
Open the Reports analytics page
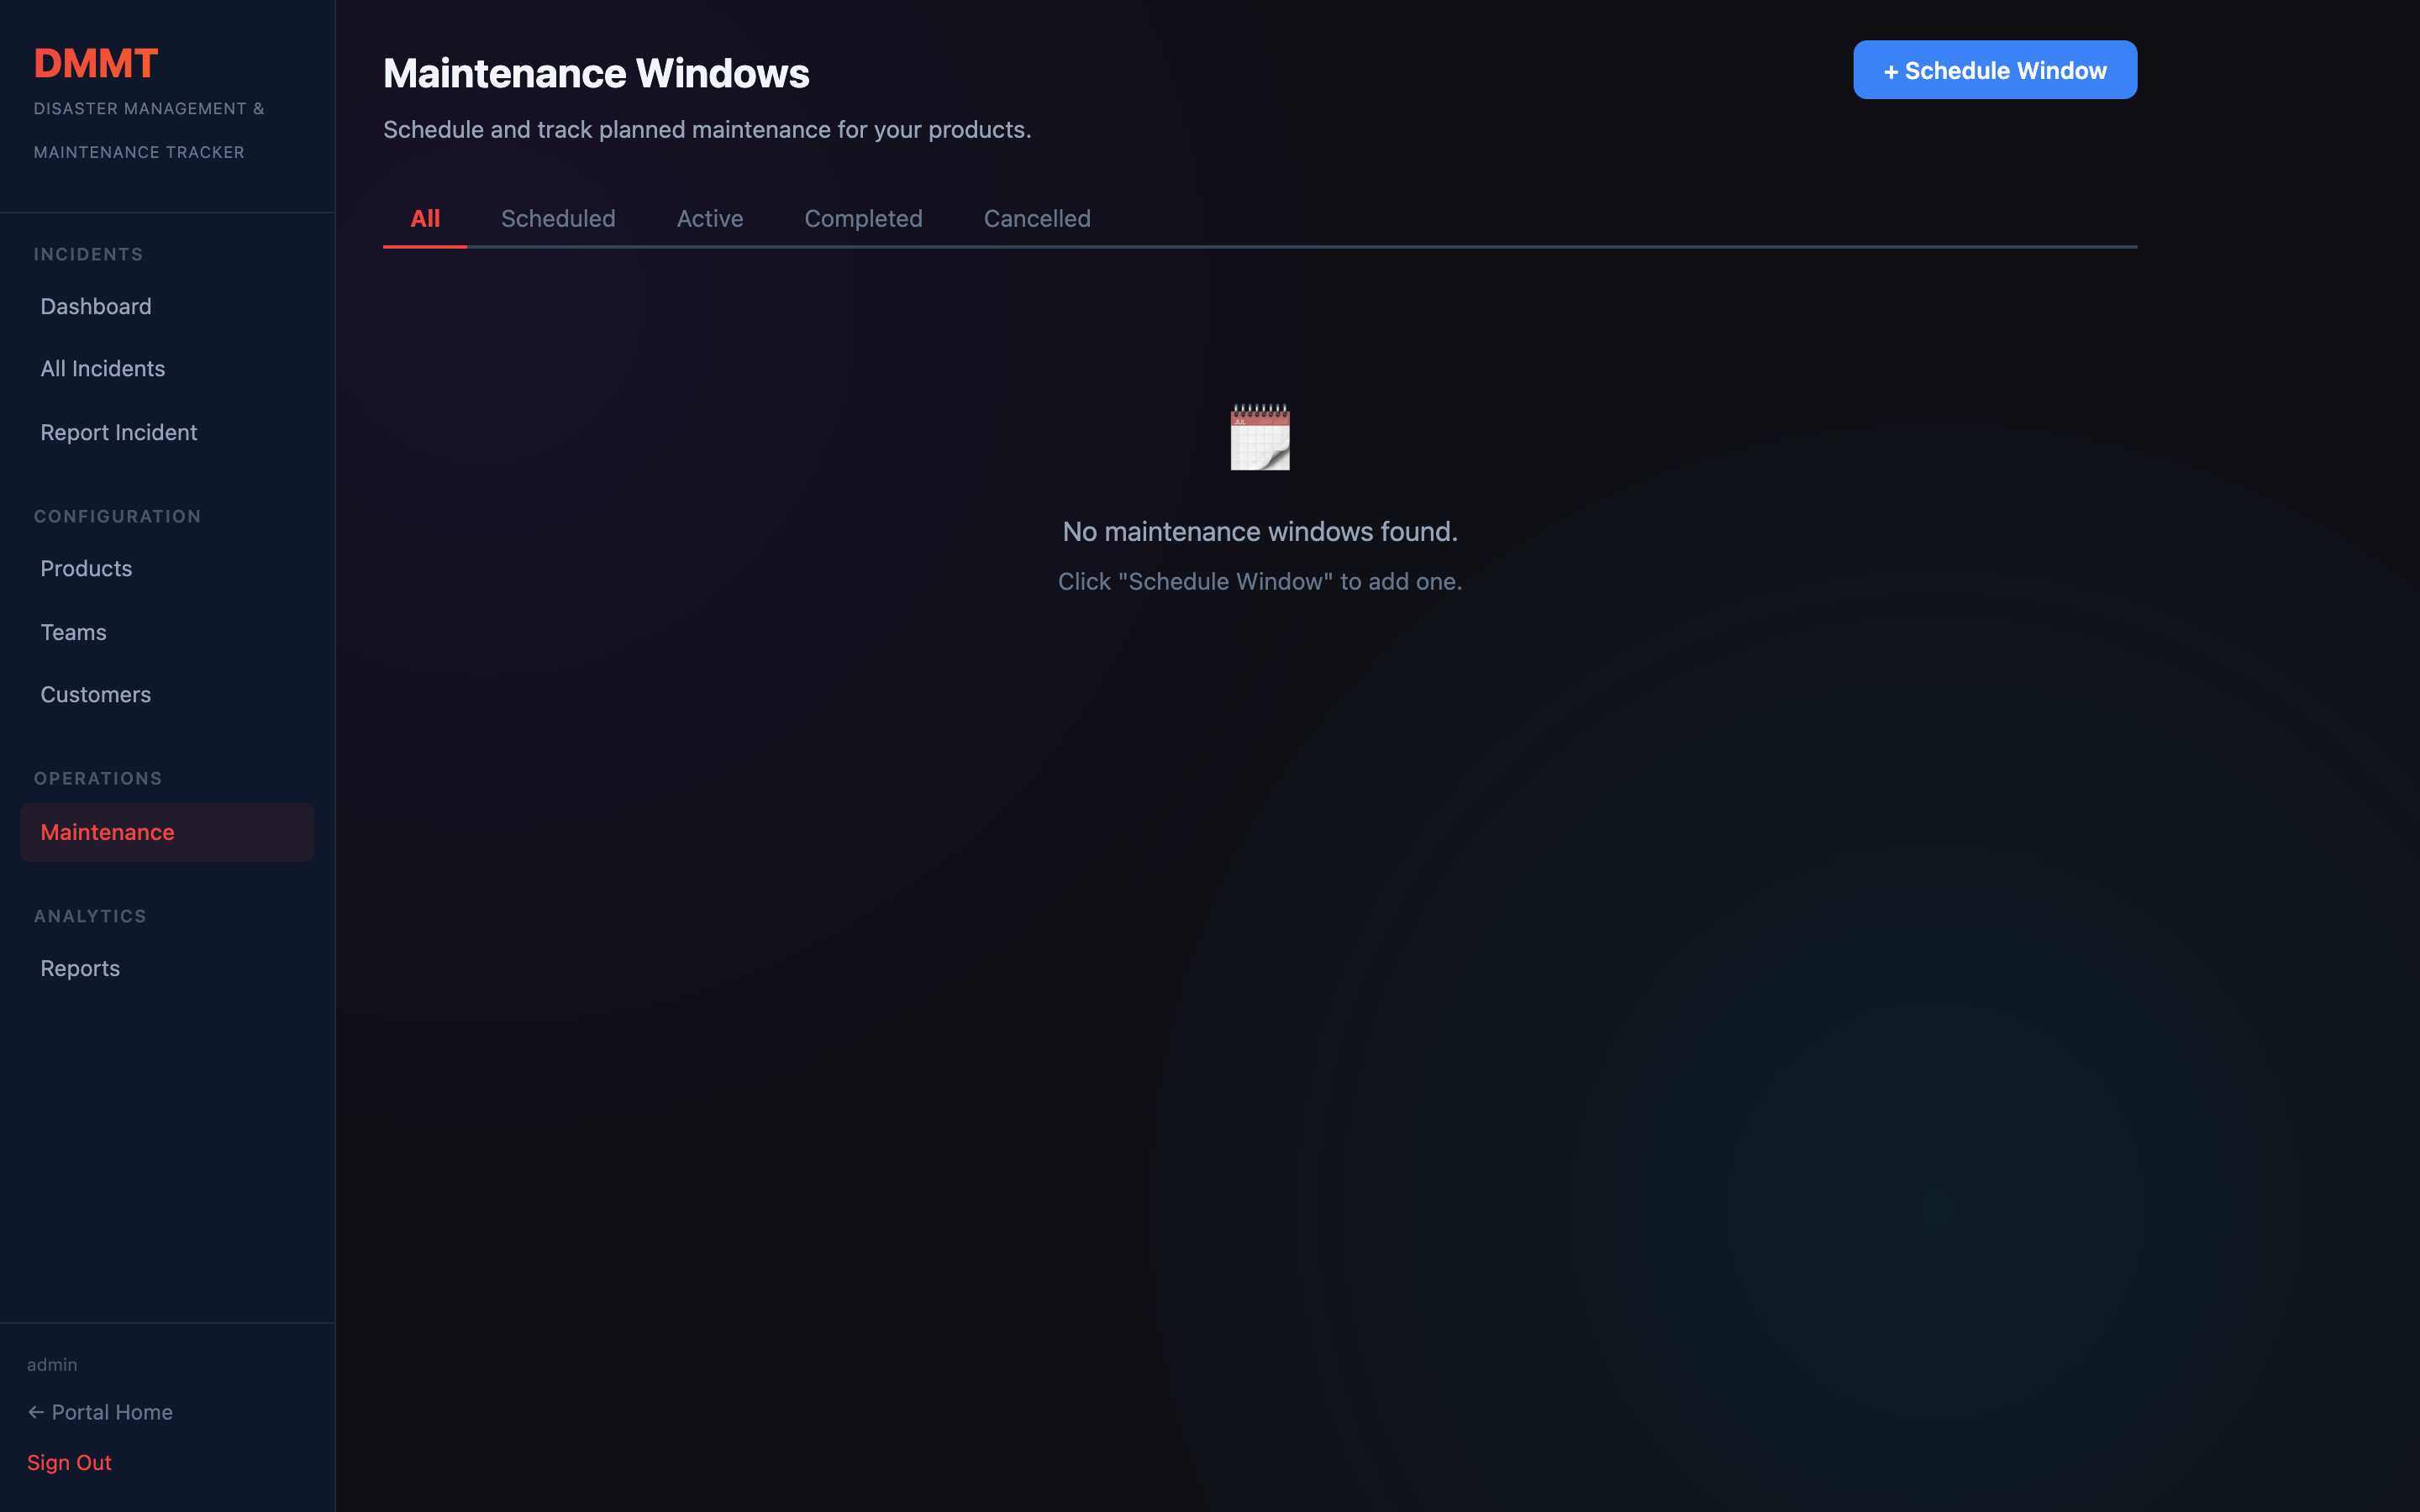[79, 967]
